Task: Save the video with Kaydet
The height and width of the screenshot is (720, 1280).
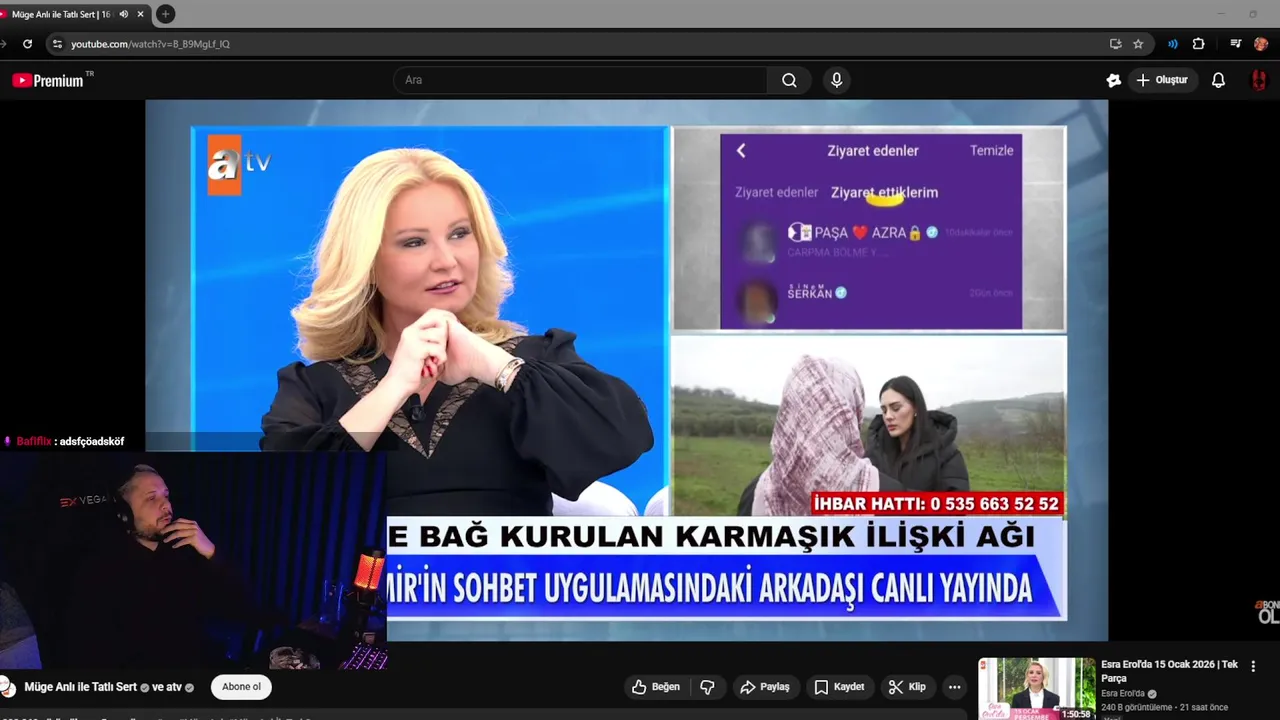Action: pyautogui.click(x=839, y=687)
